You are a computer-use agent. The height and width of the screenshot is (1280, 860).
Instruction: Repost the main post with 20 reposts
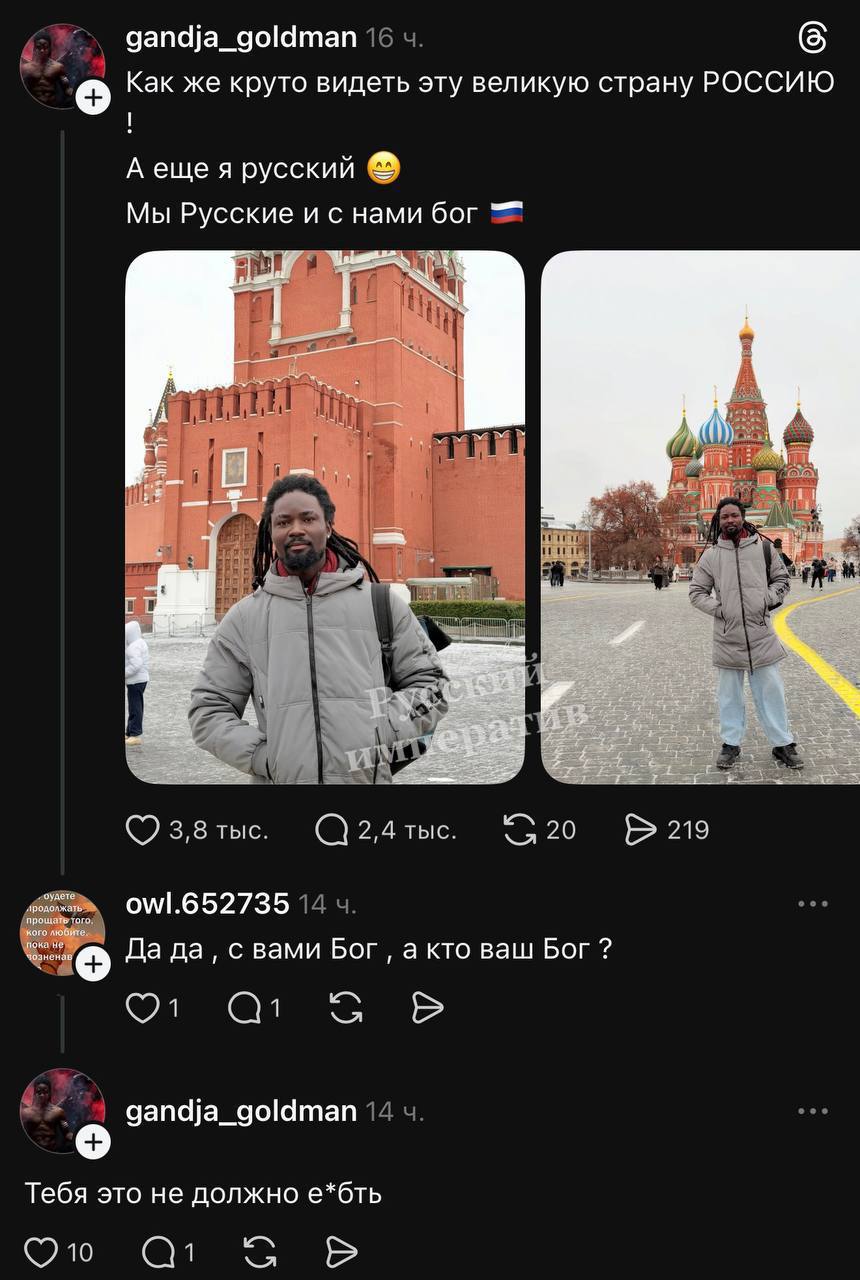[x=520, y=830]
